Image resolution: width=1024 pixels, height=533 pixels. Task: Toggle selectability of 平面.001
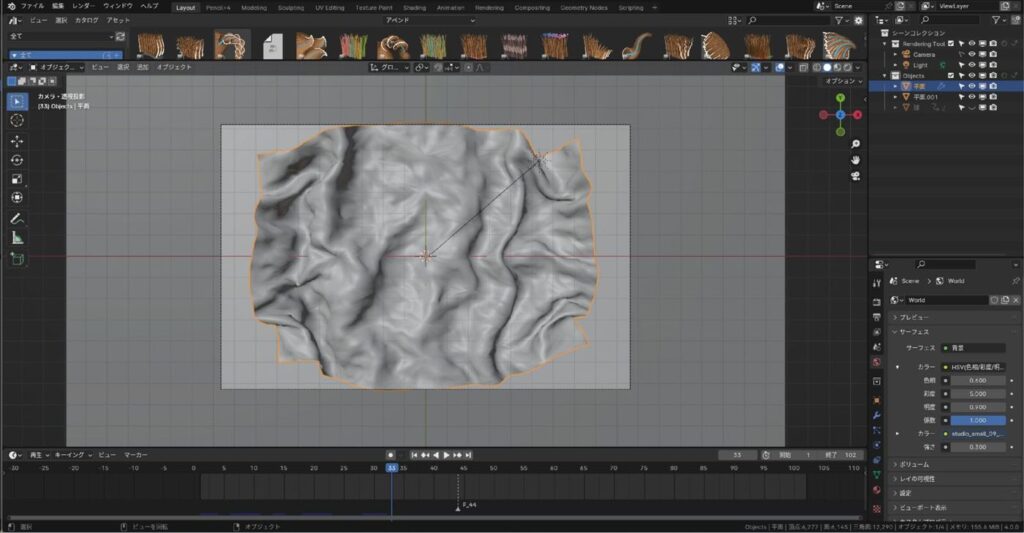(x=961, y=97)
